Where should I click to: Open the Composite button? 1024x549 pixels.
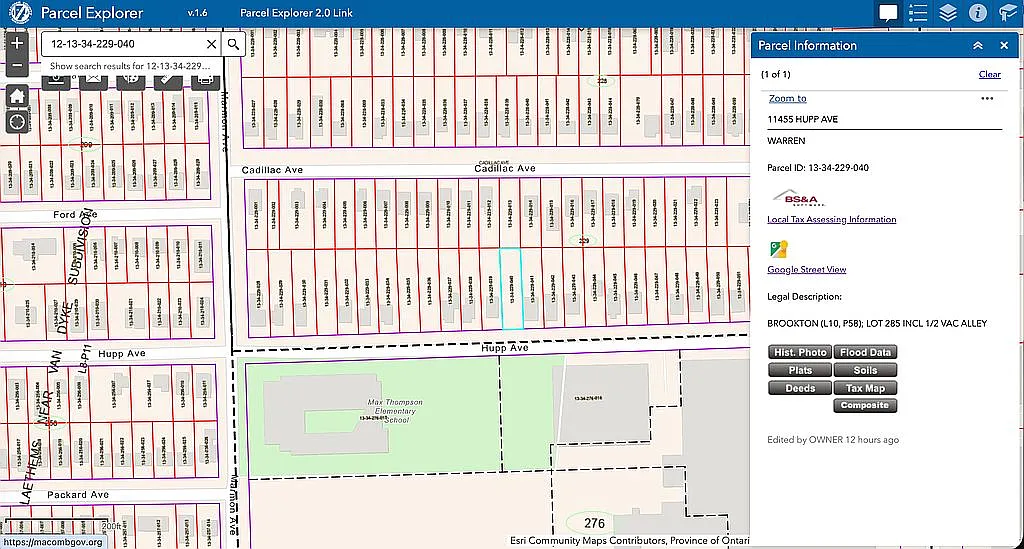click(x=865, y=405)
